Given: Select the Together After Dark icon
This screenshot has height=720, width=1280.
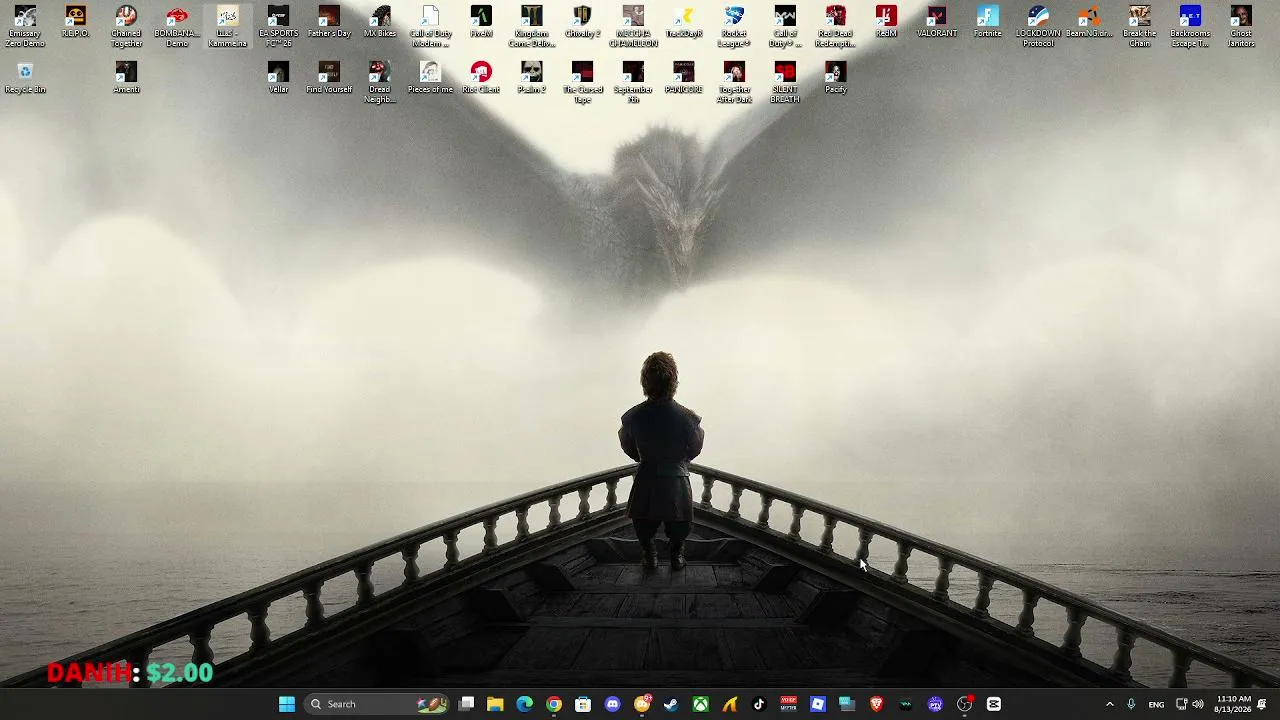Looking at the screenshot, I should click(734, 83).
